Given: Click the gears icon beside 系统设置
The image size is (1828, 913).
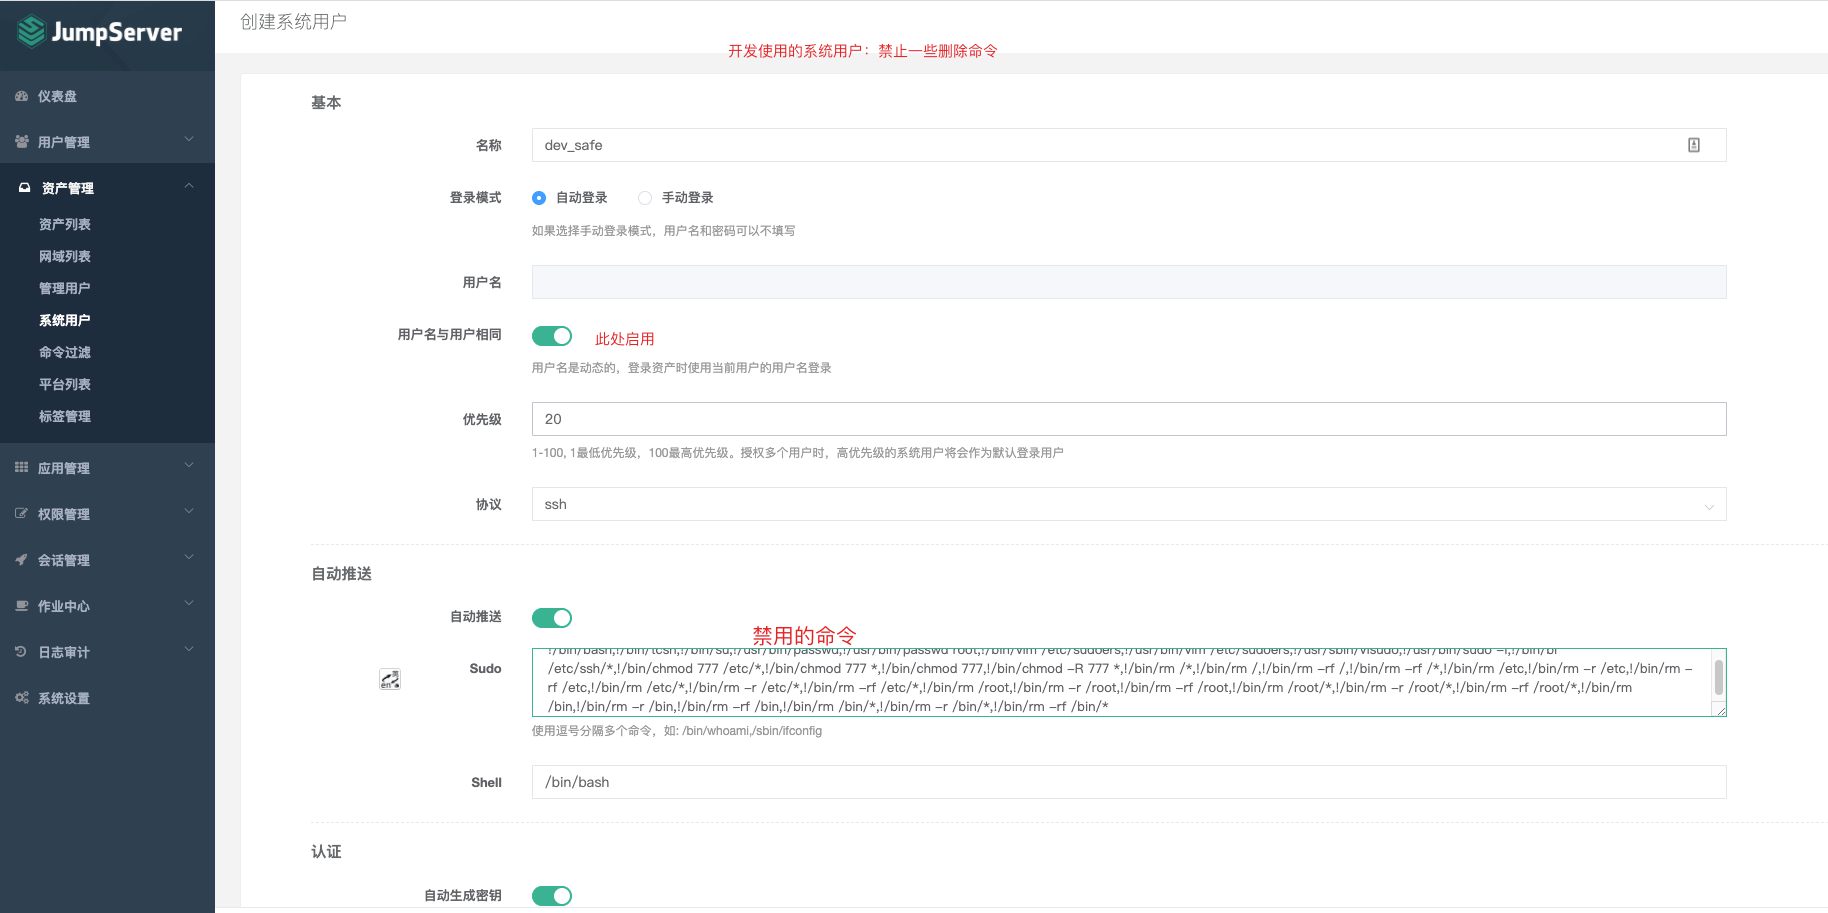Looking at the screenshot, I should pyautogui.click(x=22, y=698).
